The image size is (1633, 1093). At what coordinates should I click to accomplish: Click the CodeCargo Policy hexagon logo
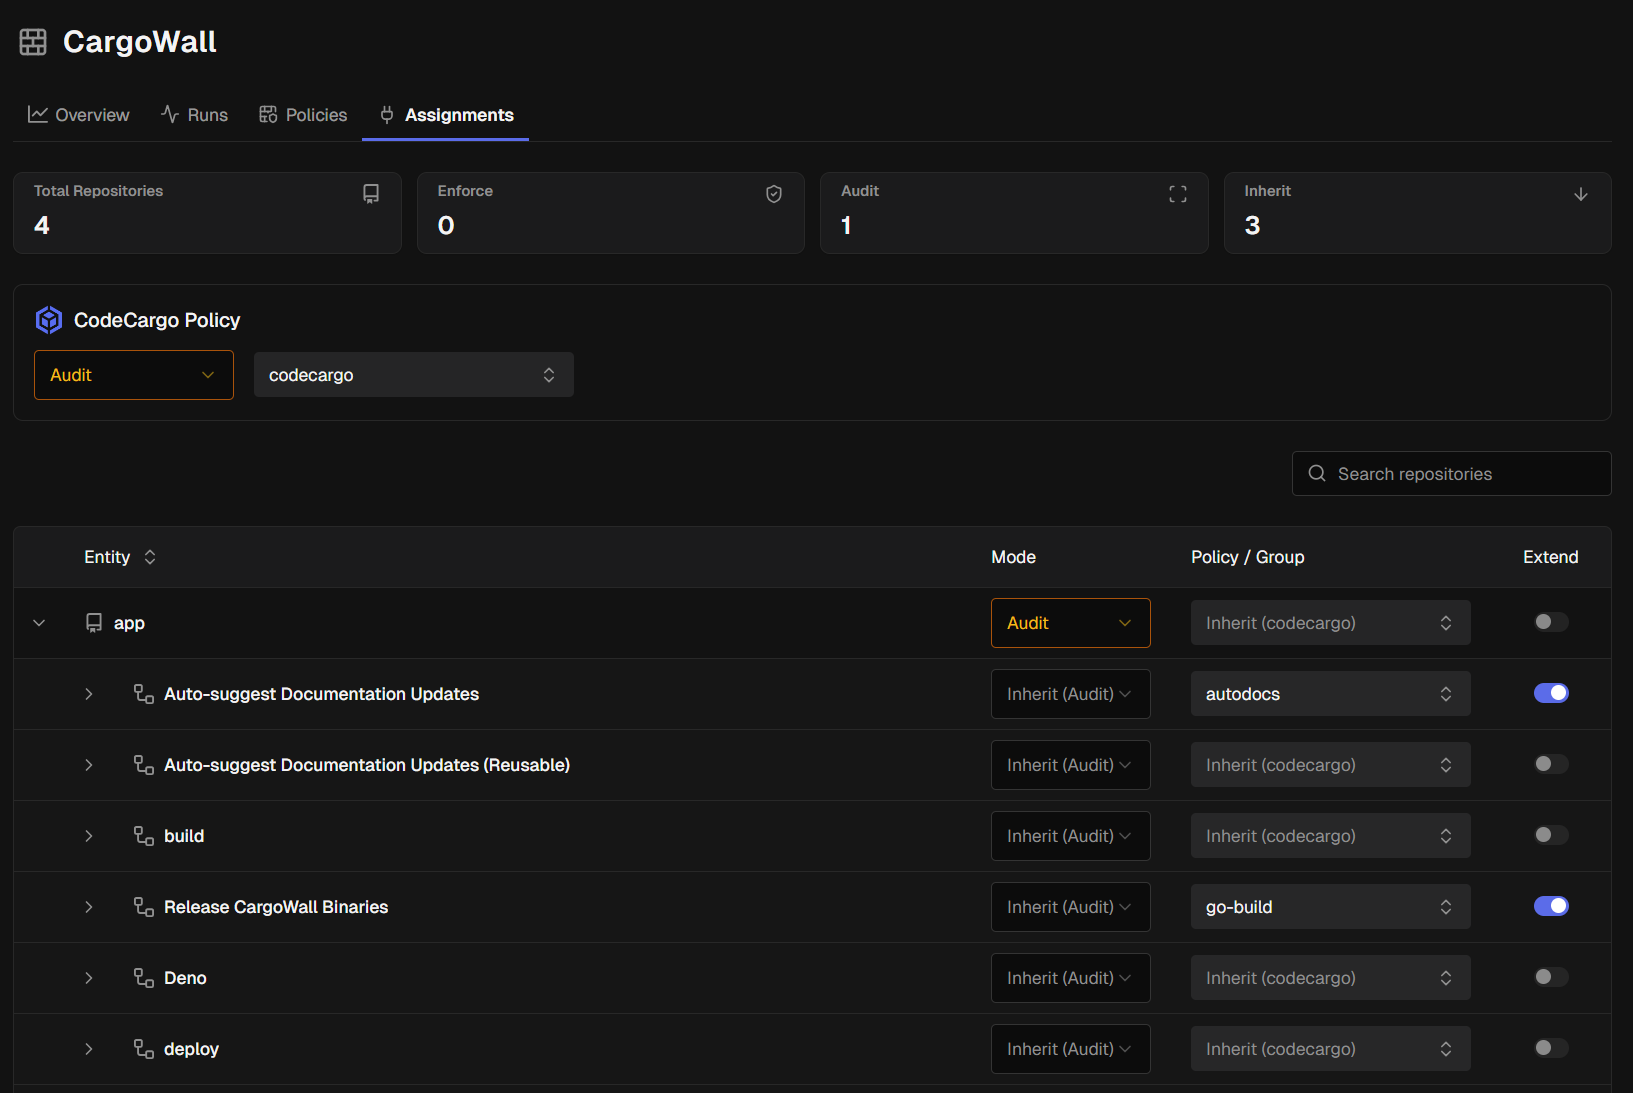pos(49,320)
